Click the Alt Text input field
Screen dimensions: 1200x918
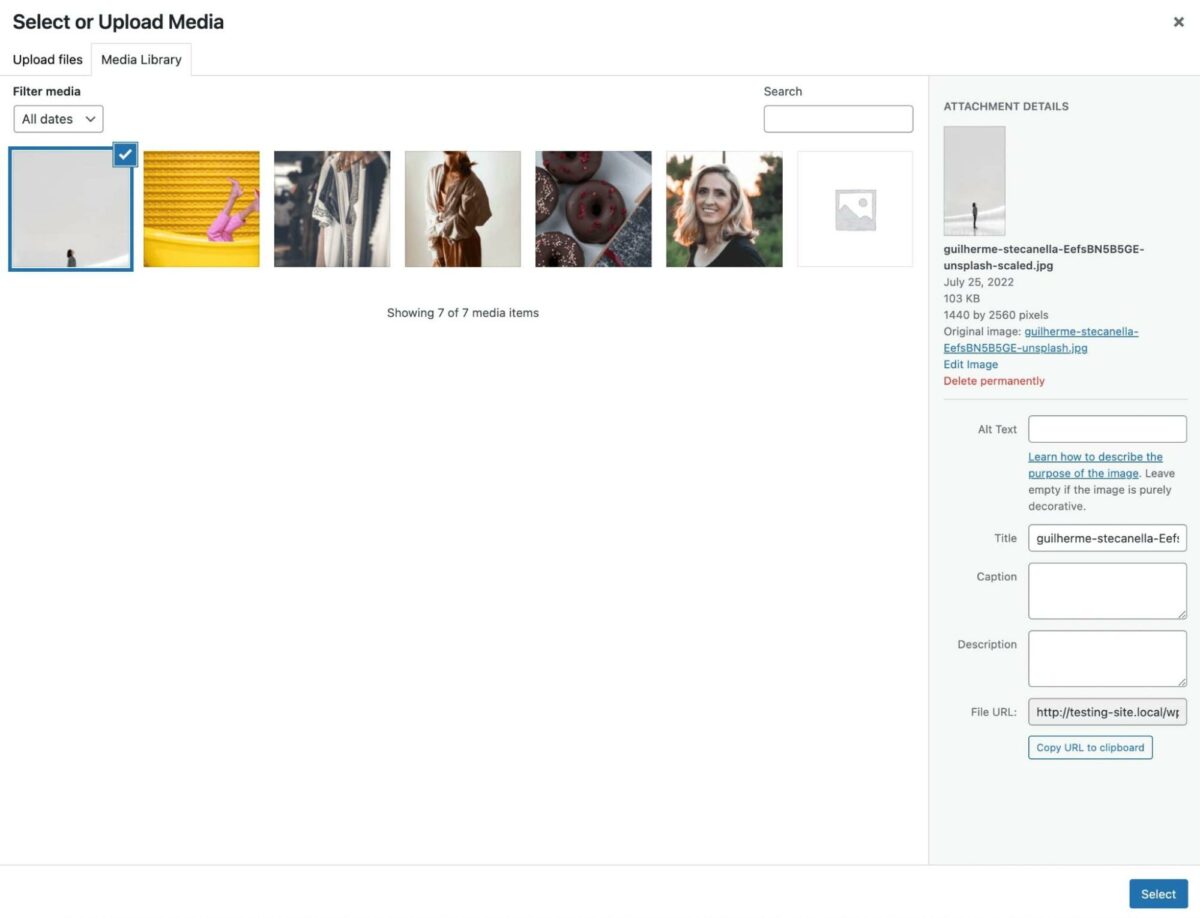[x=1106, y=428]
